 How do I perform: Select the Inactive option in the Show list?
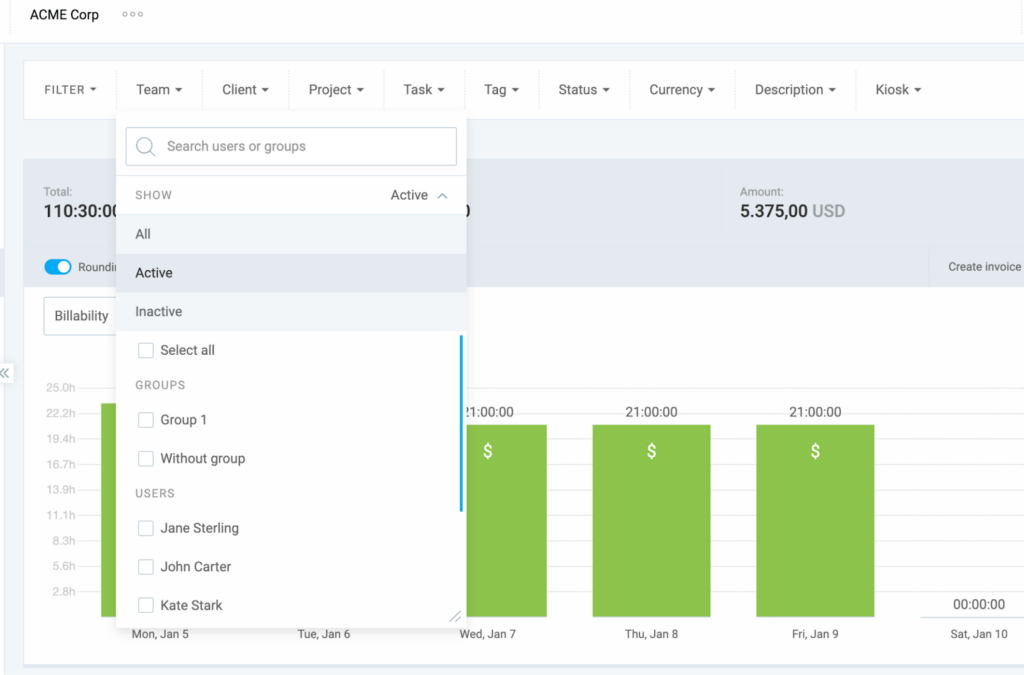pyautogui.click(x=159, y=312)
